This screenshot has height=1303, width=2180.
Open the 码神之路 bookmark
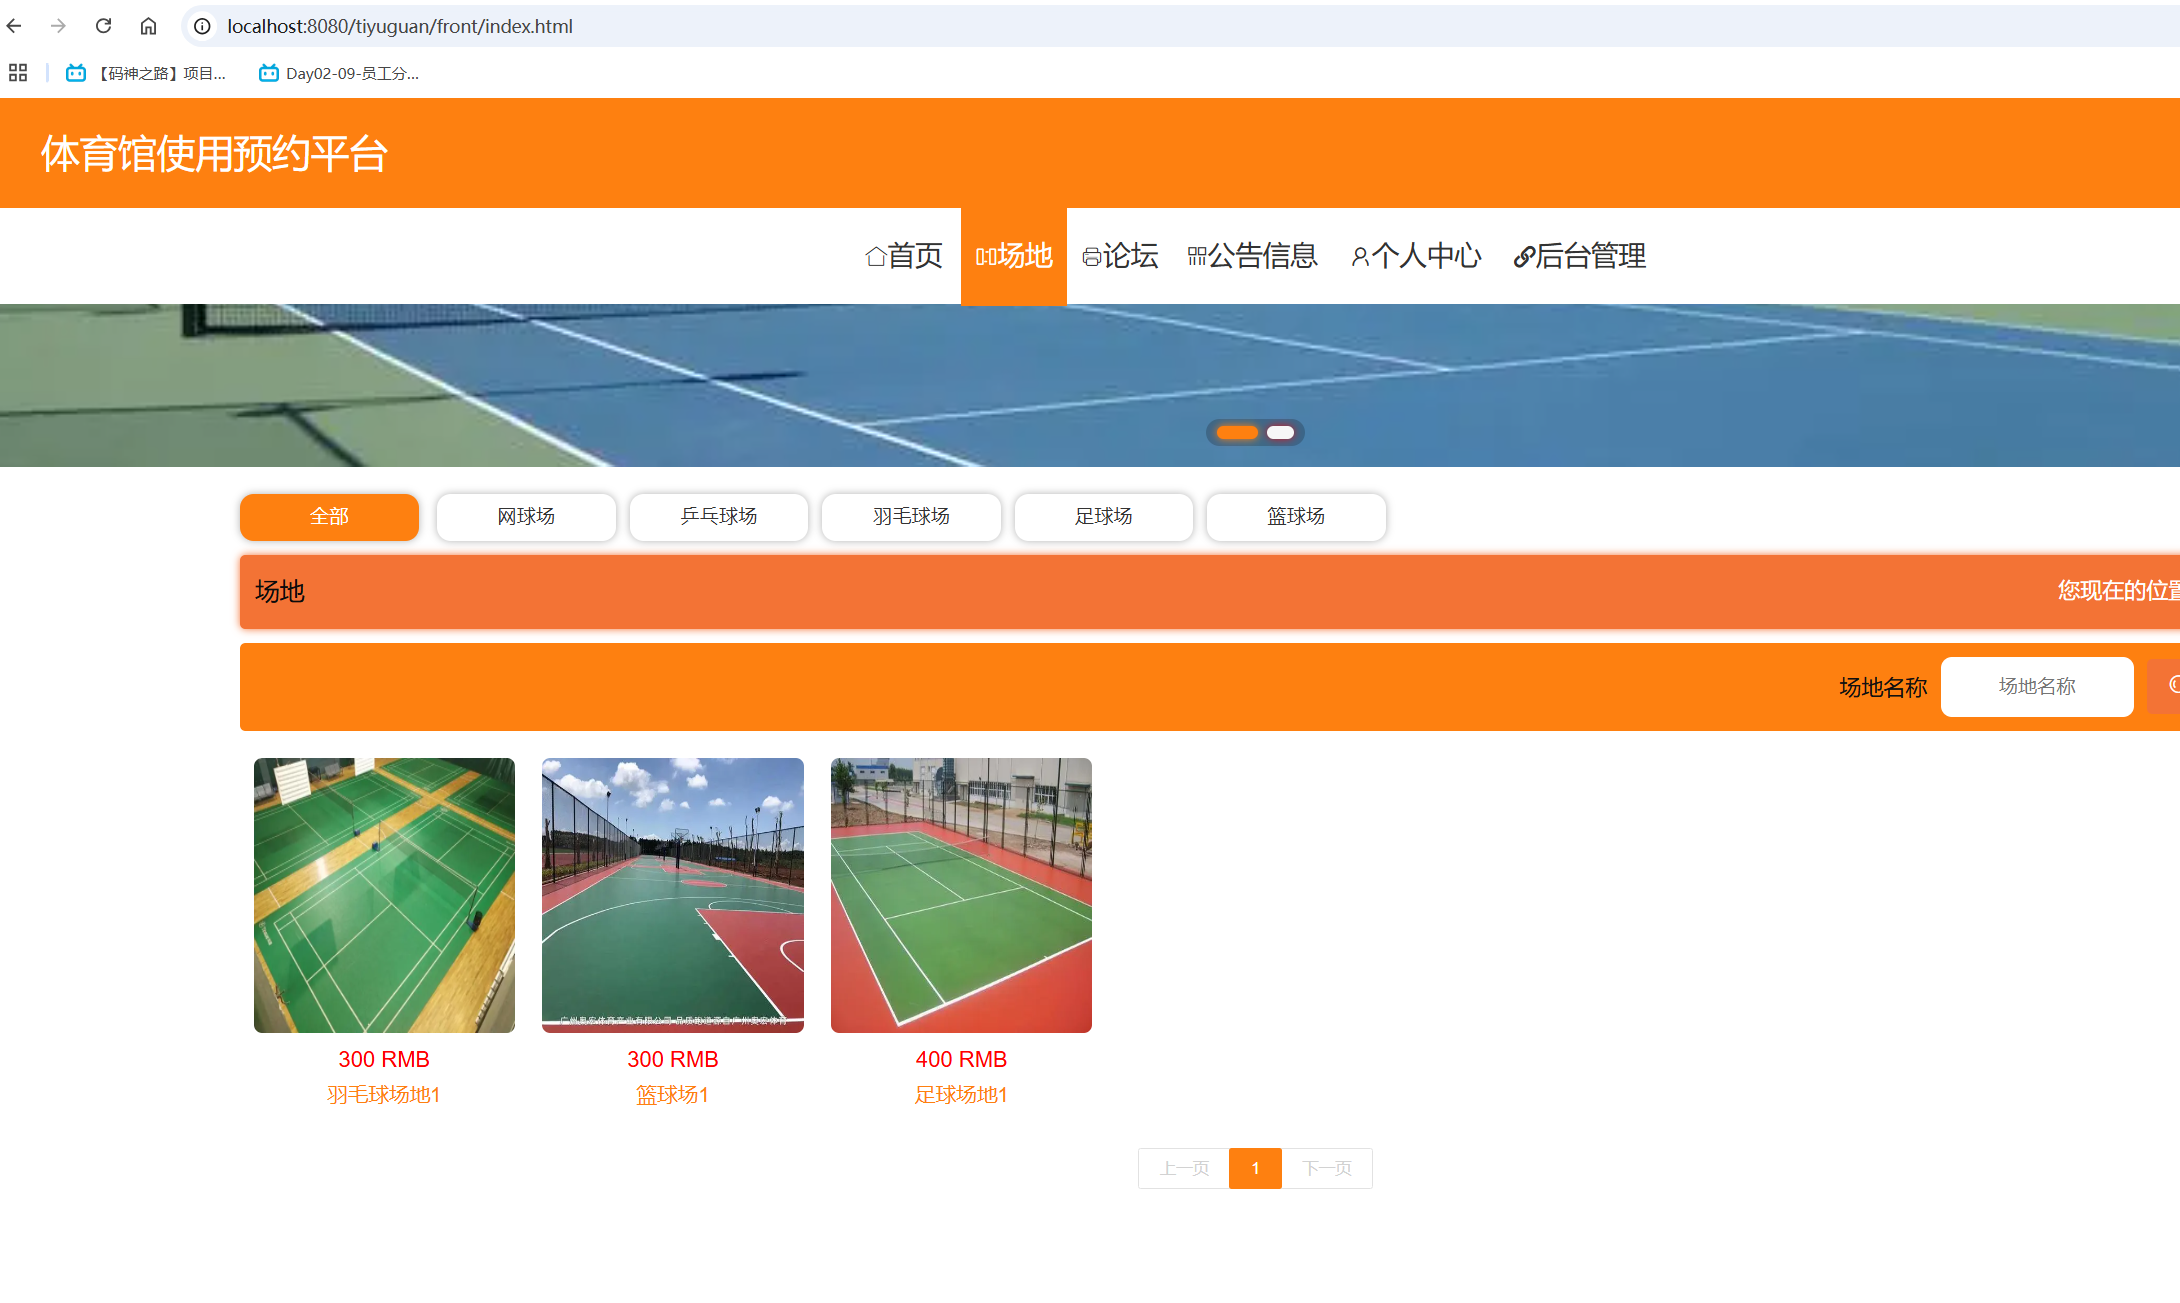(146, 73)
